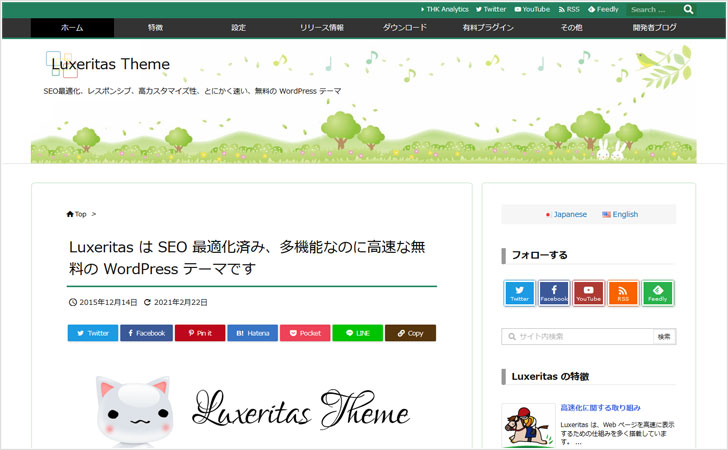Share the article on Facebook button

coord(146,333)
